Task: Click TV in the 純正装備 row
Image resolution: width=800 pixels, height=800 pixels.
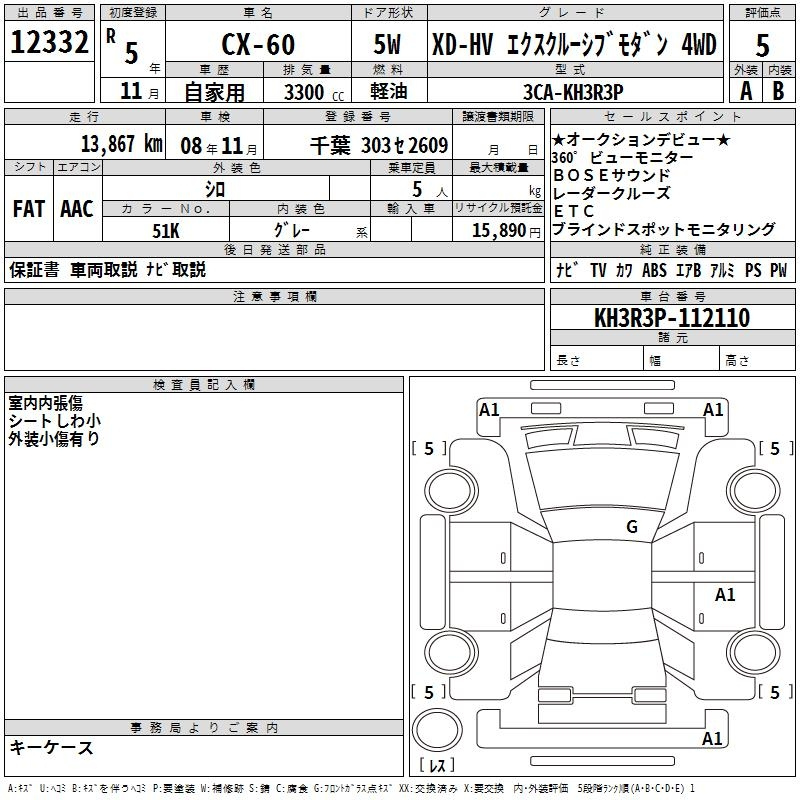Action: pyautogui.click(x=598, y=270)
